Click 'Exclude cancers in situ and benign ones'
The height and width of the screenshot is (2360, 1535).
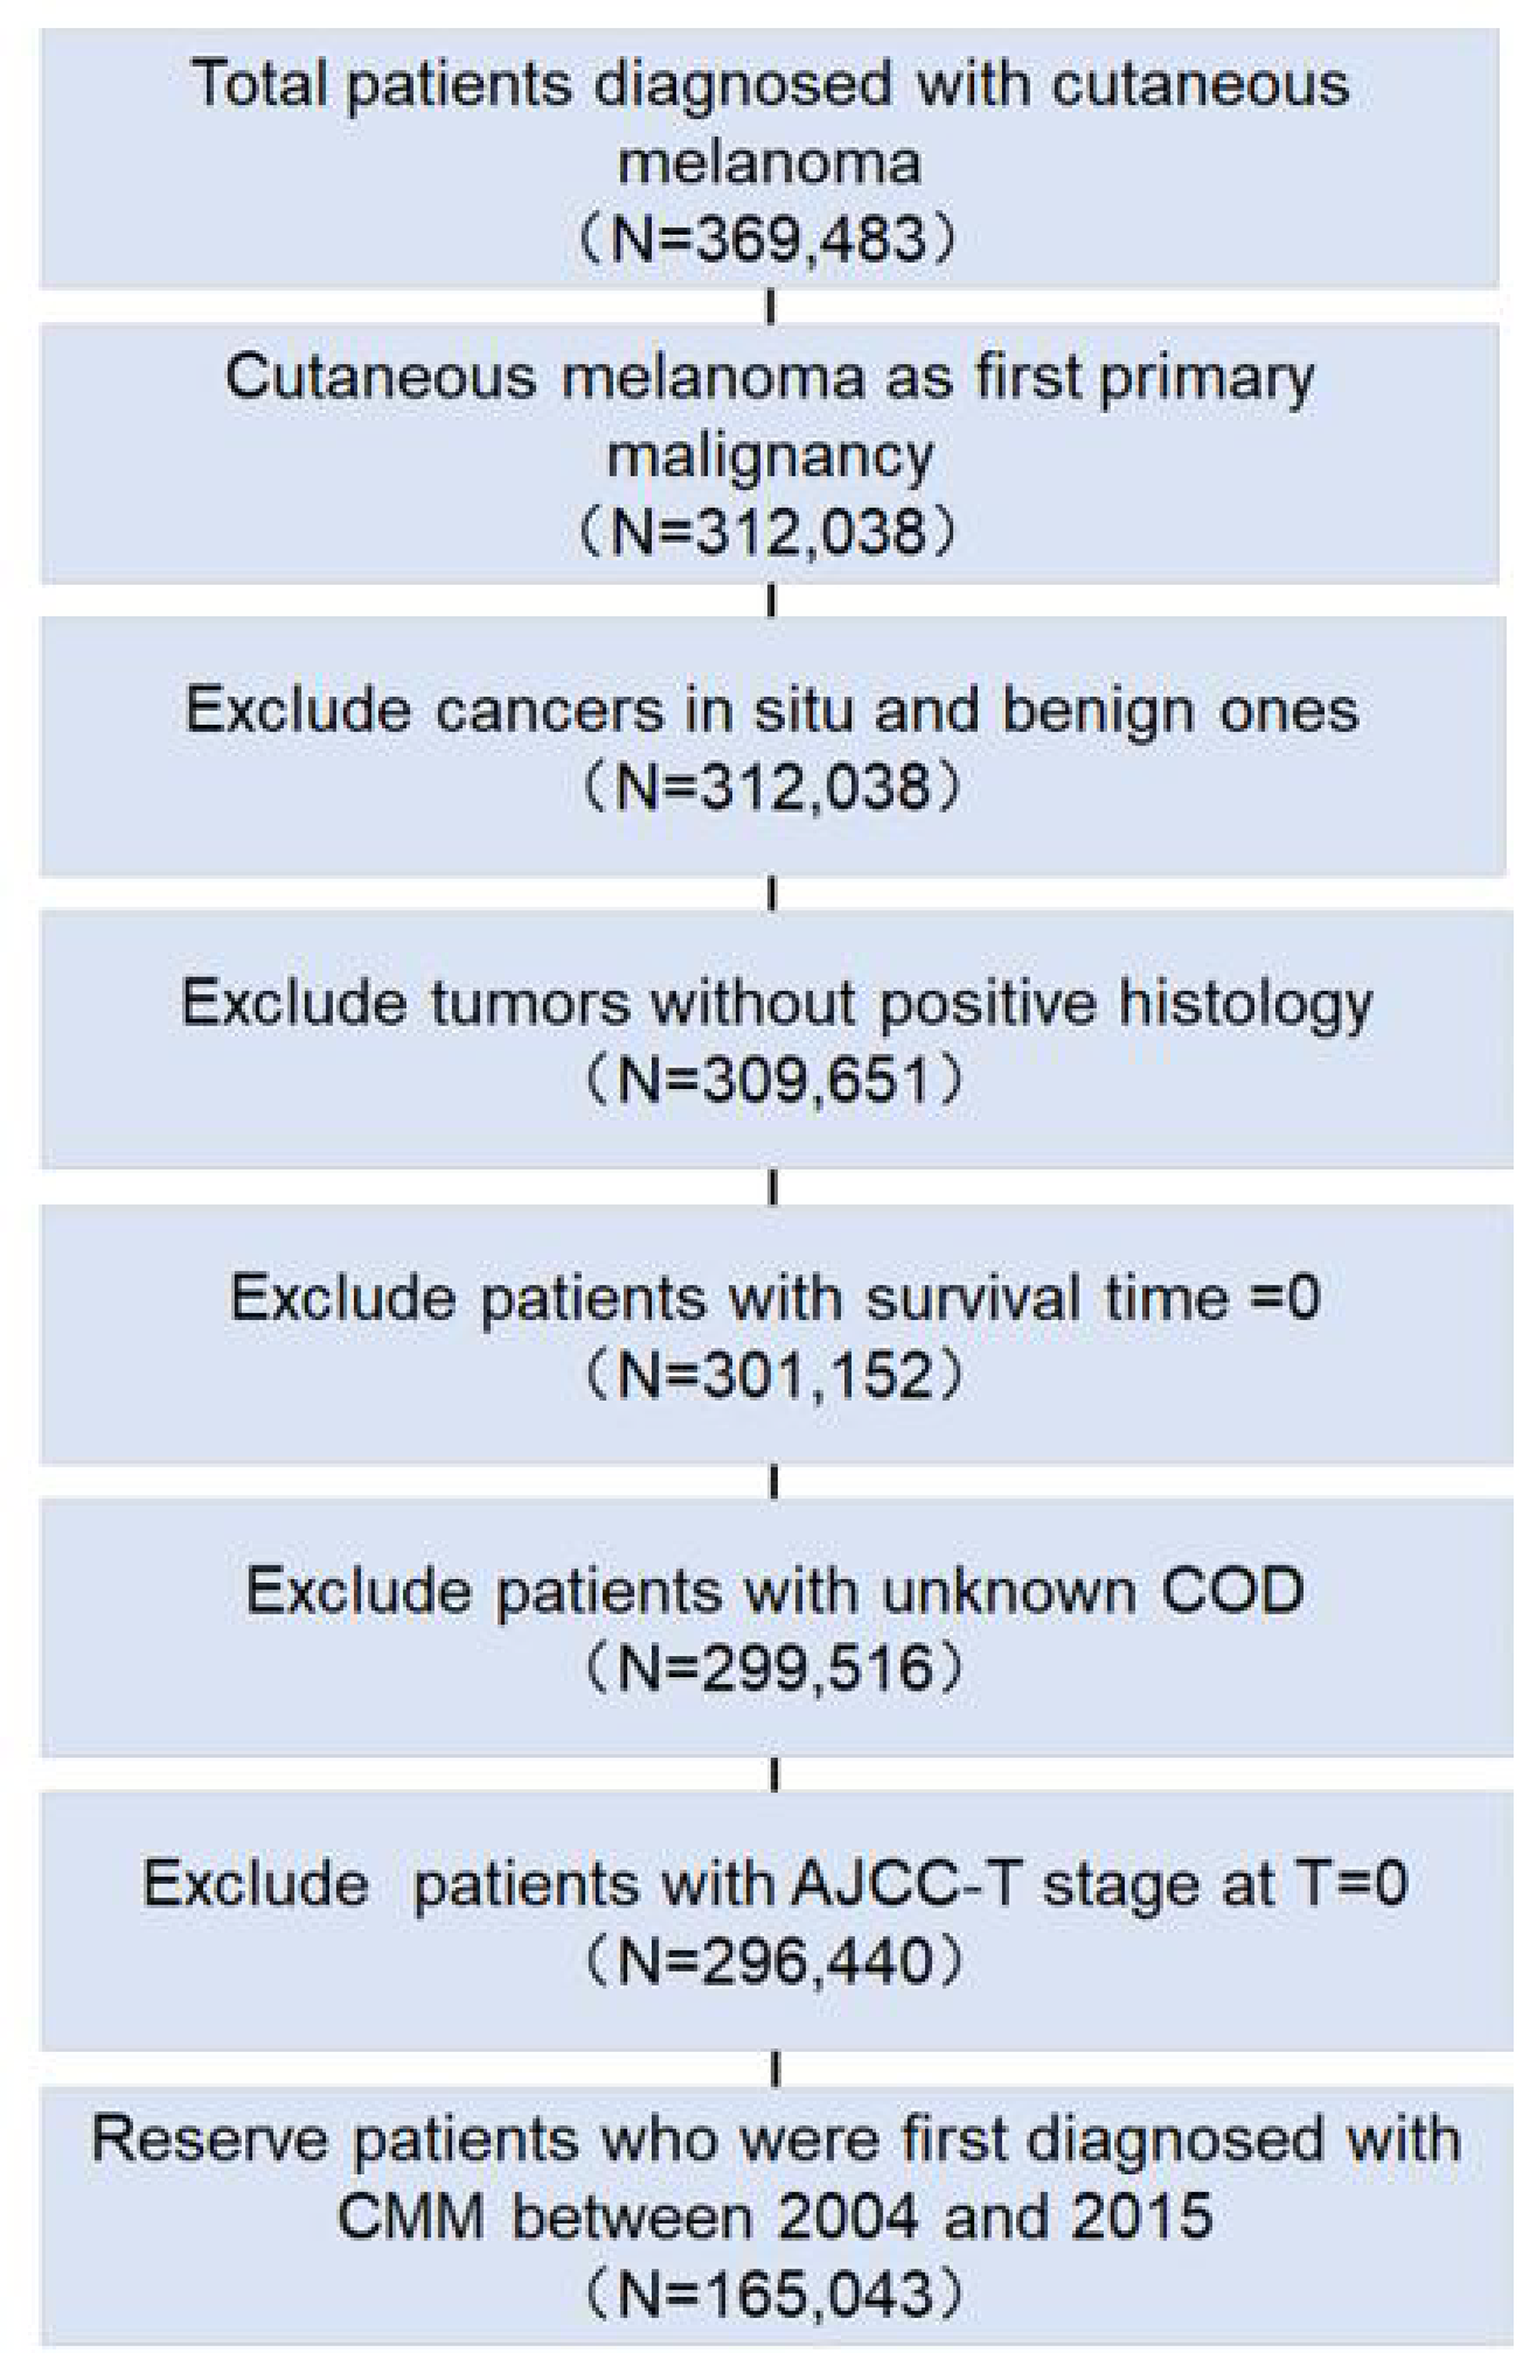click(x=770, y=712)
